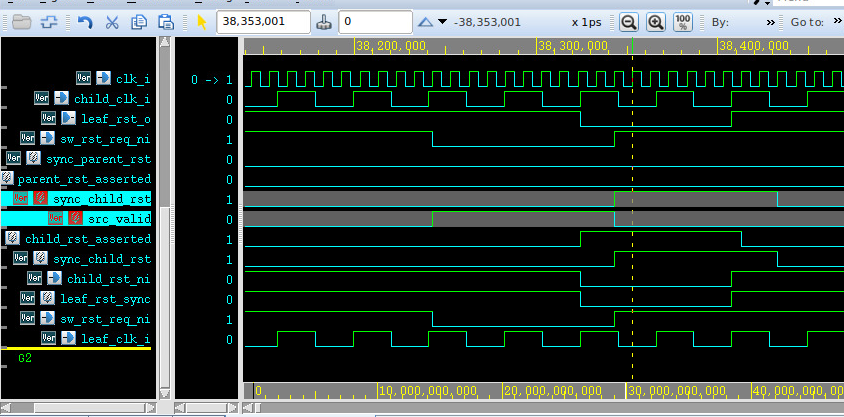Click the input port icon beside clk_i
844x417 pixels.
[x=103, y=79]
